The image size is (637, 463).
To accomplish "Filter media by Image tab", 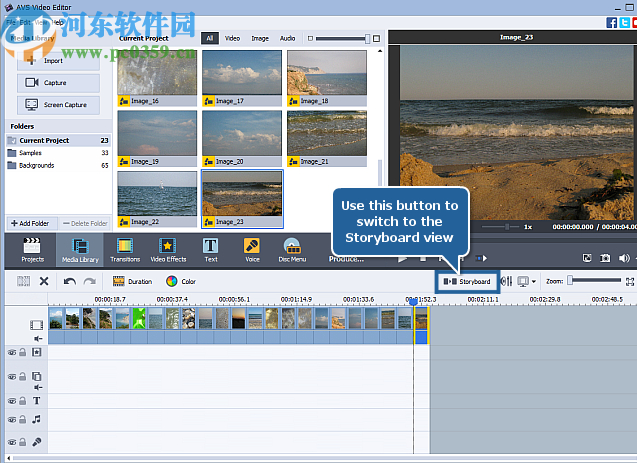I will (260, 38).
